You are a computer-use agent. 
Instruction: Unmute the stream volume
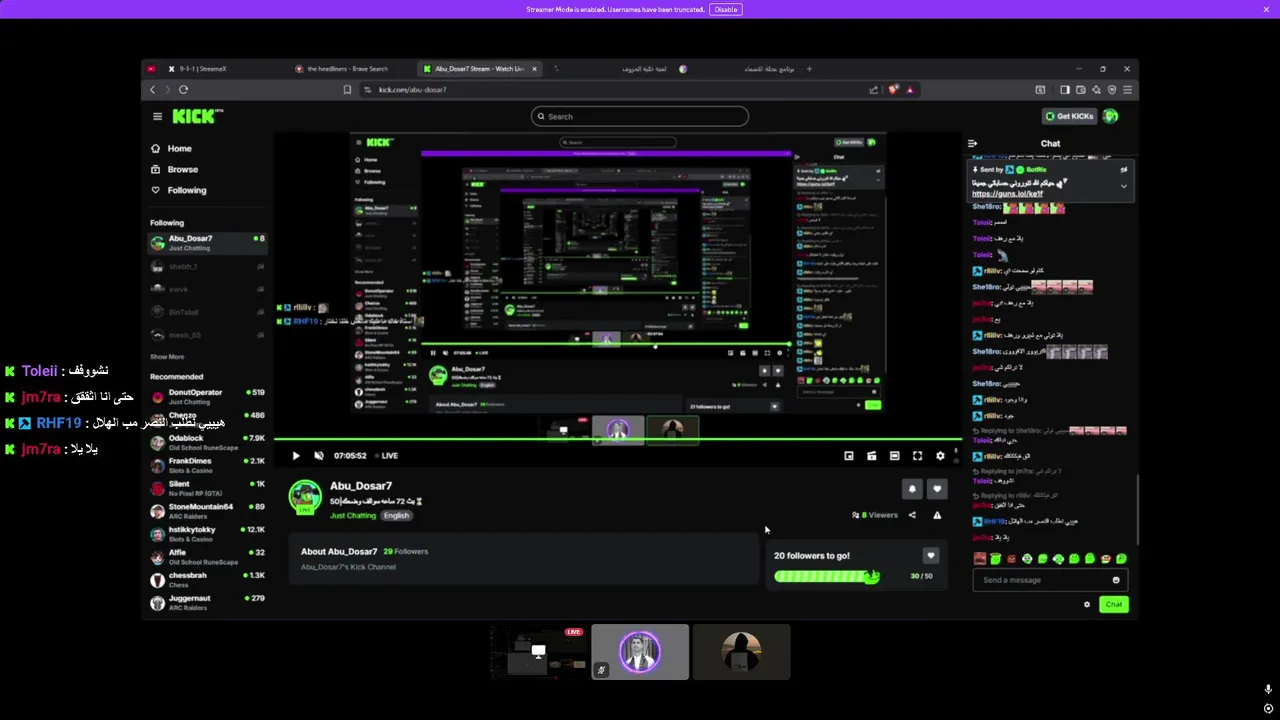pos(319,456)
